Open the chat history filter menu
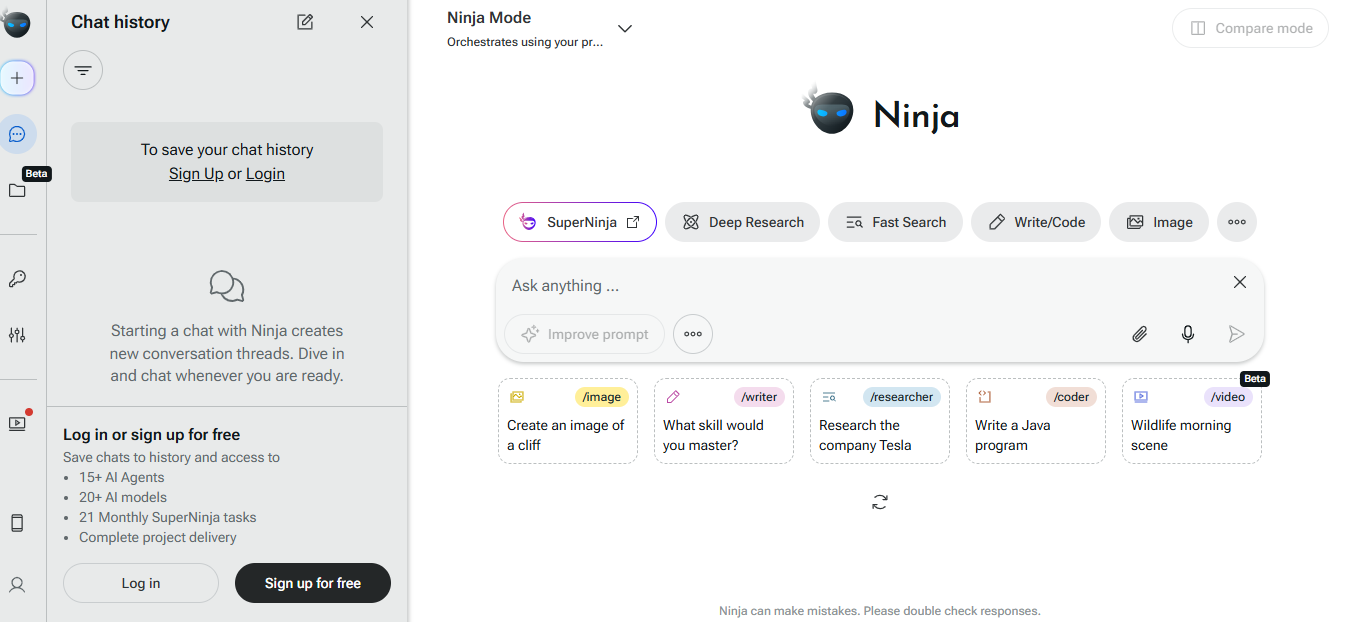 click(83, 70)
